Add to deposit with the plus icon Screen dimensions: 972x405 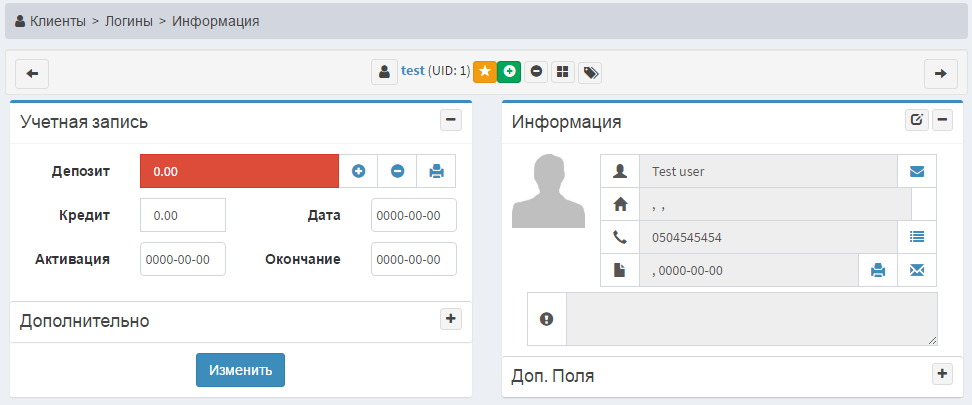358,171
